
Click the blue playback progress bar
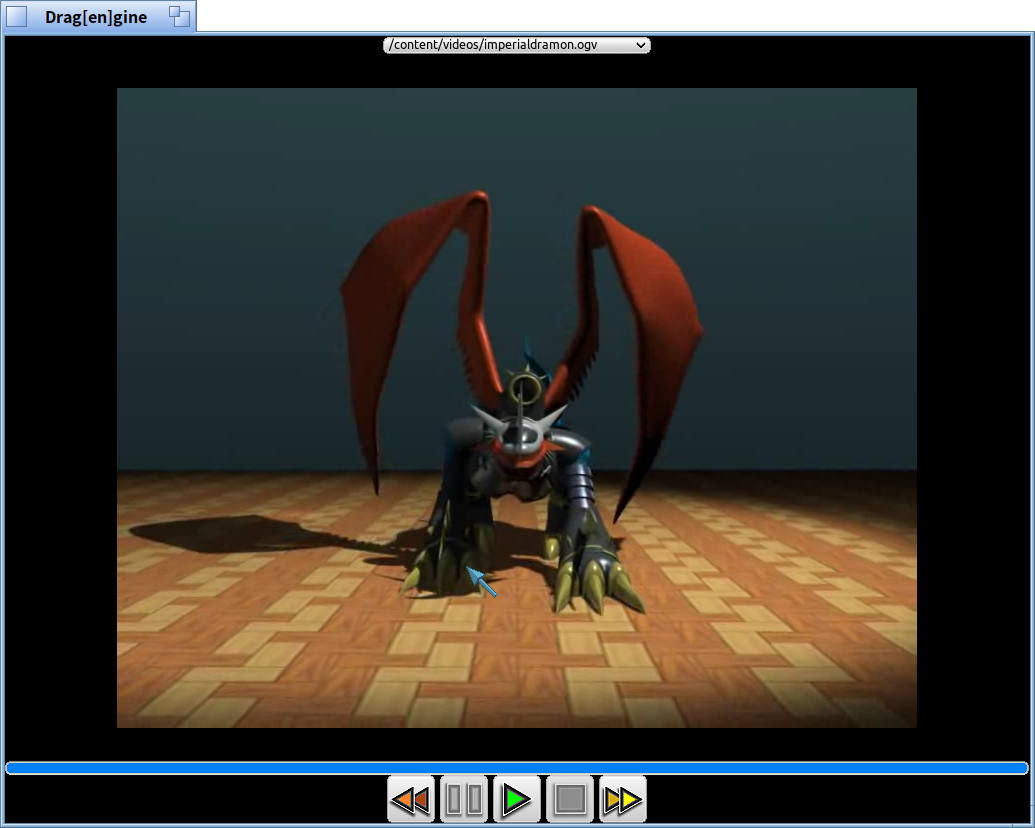click(x=517, y=768)
